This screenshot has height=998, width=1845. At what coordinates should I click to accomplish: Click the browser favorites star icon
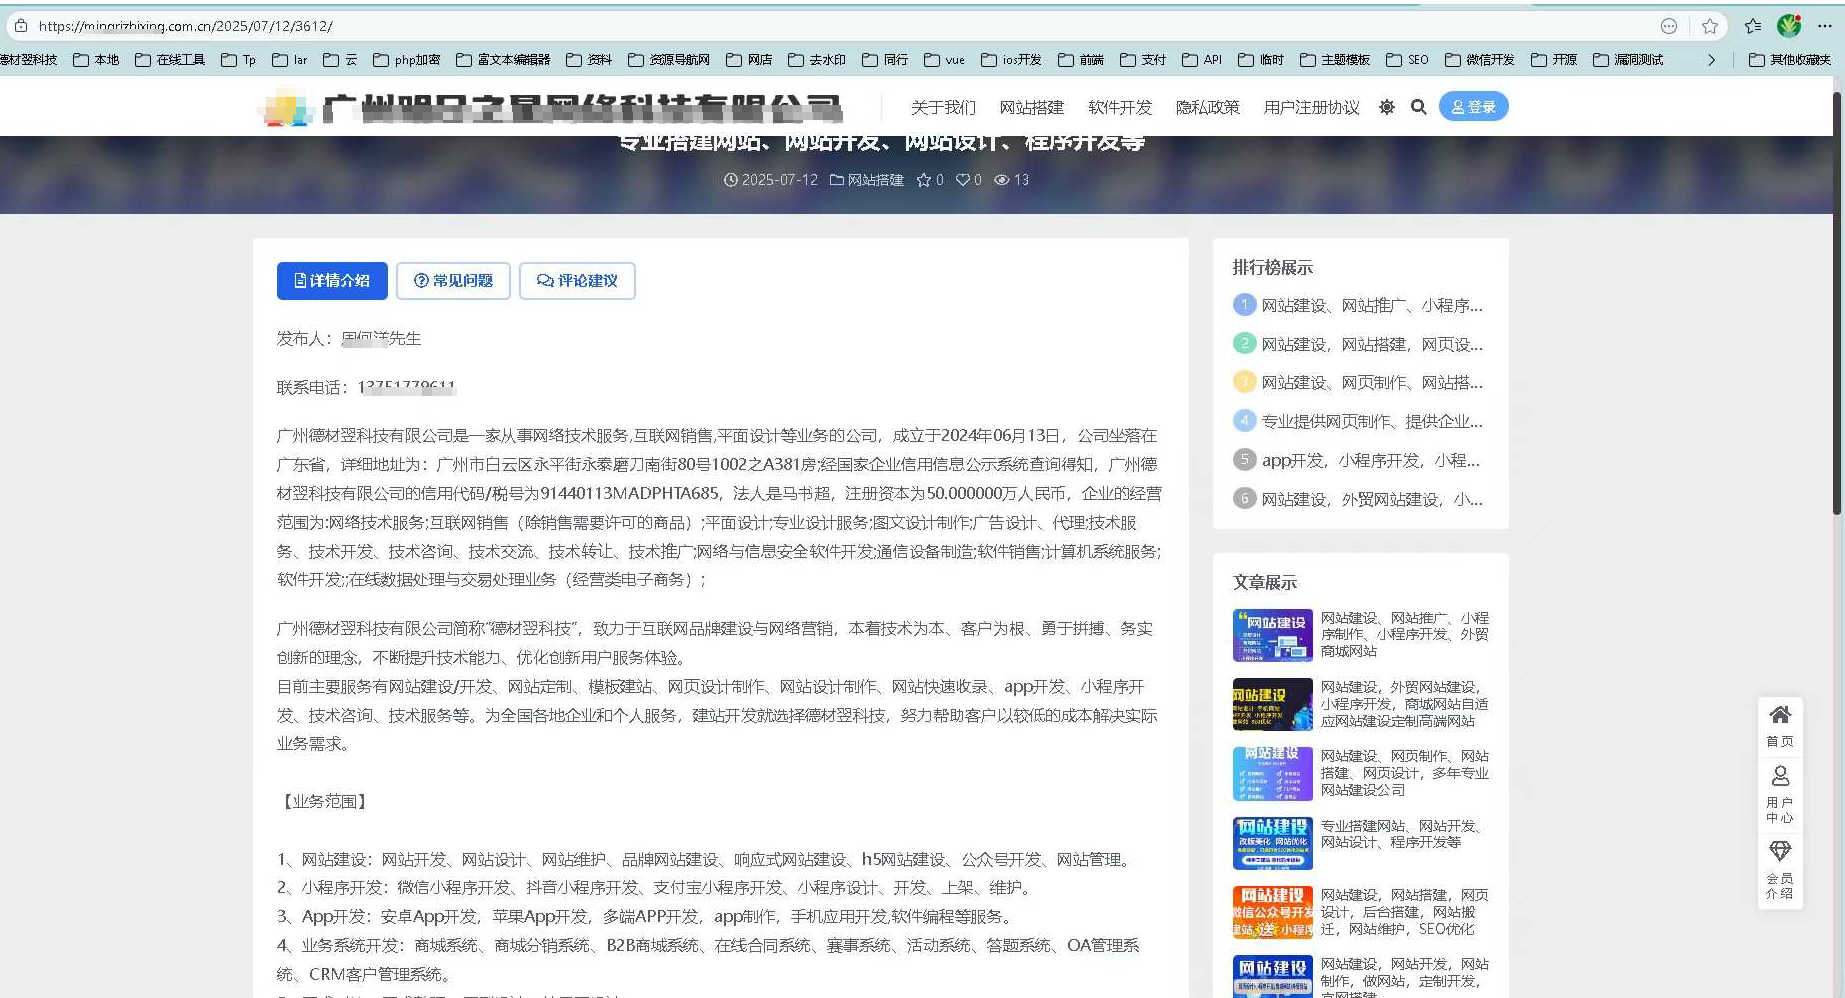(x=1710, y=27)
